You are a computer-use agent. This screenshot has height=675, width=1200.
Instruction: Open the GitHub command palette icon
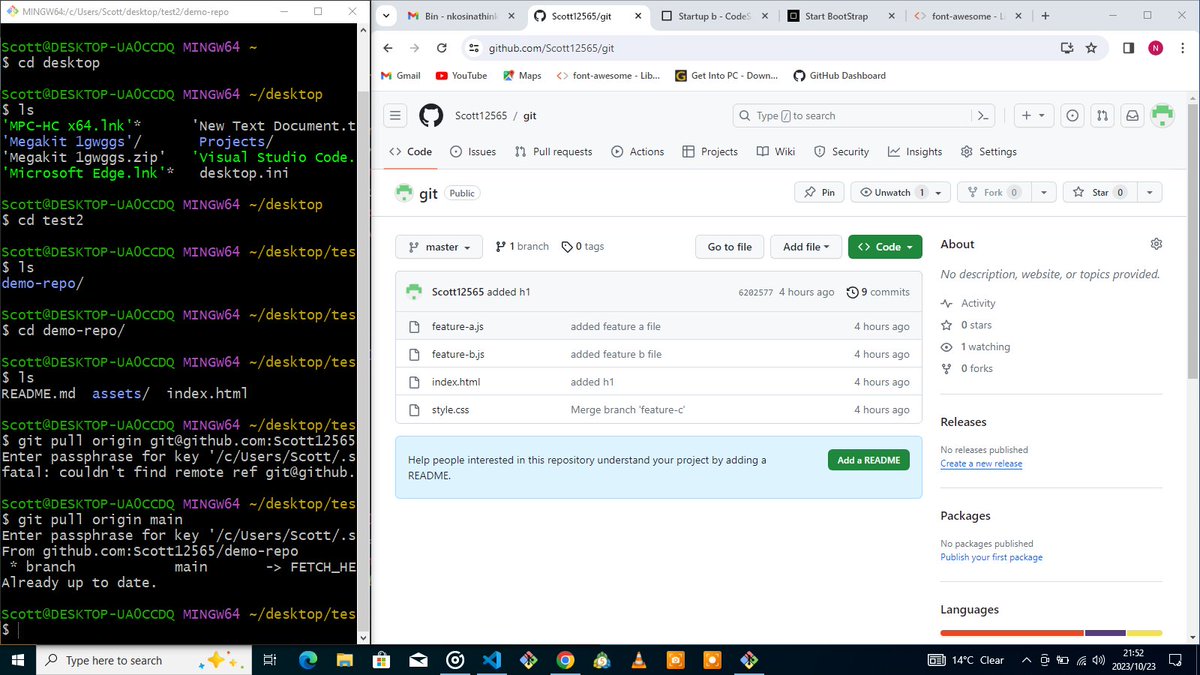[983, 116]
